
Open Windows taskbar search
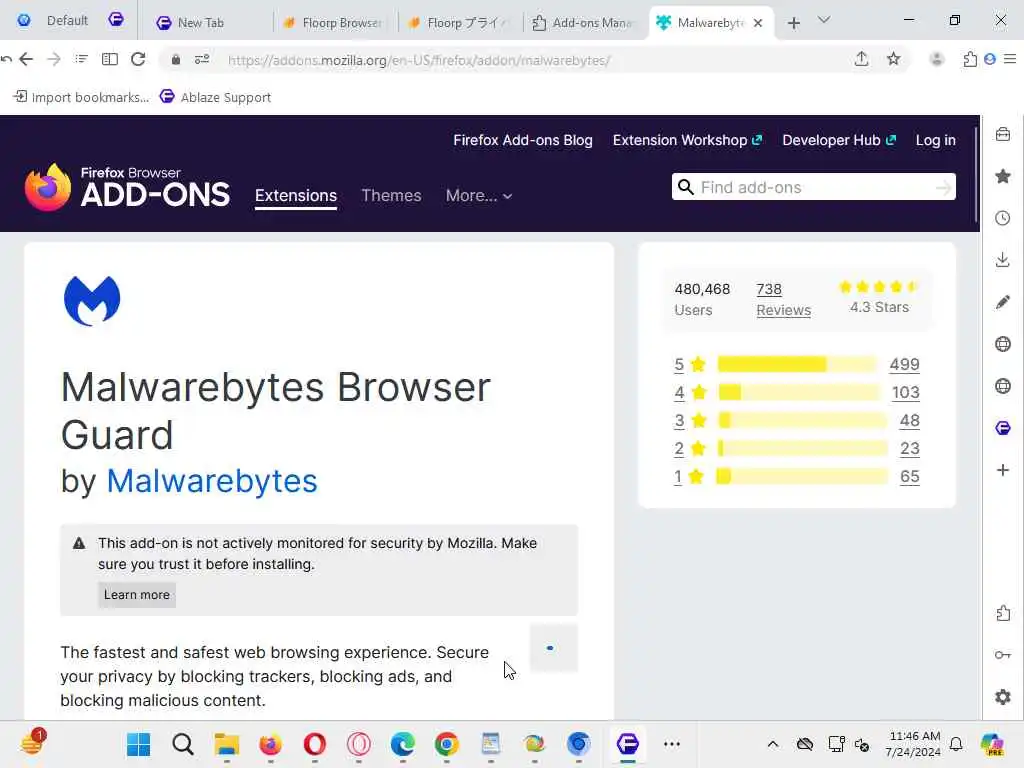point(183,744)
